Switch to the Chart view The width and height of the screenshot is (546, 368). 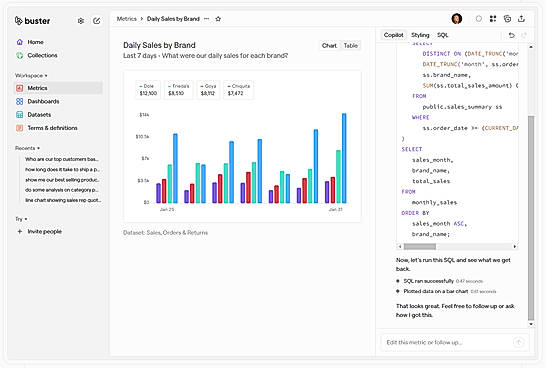329,46
